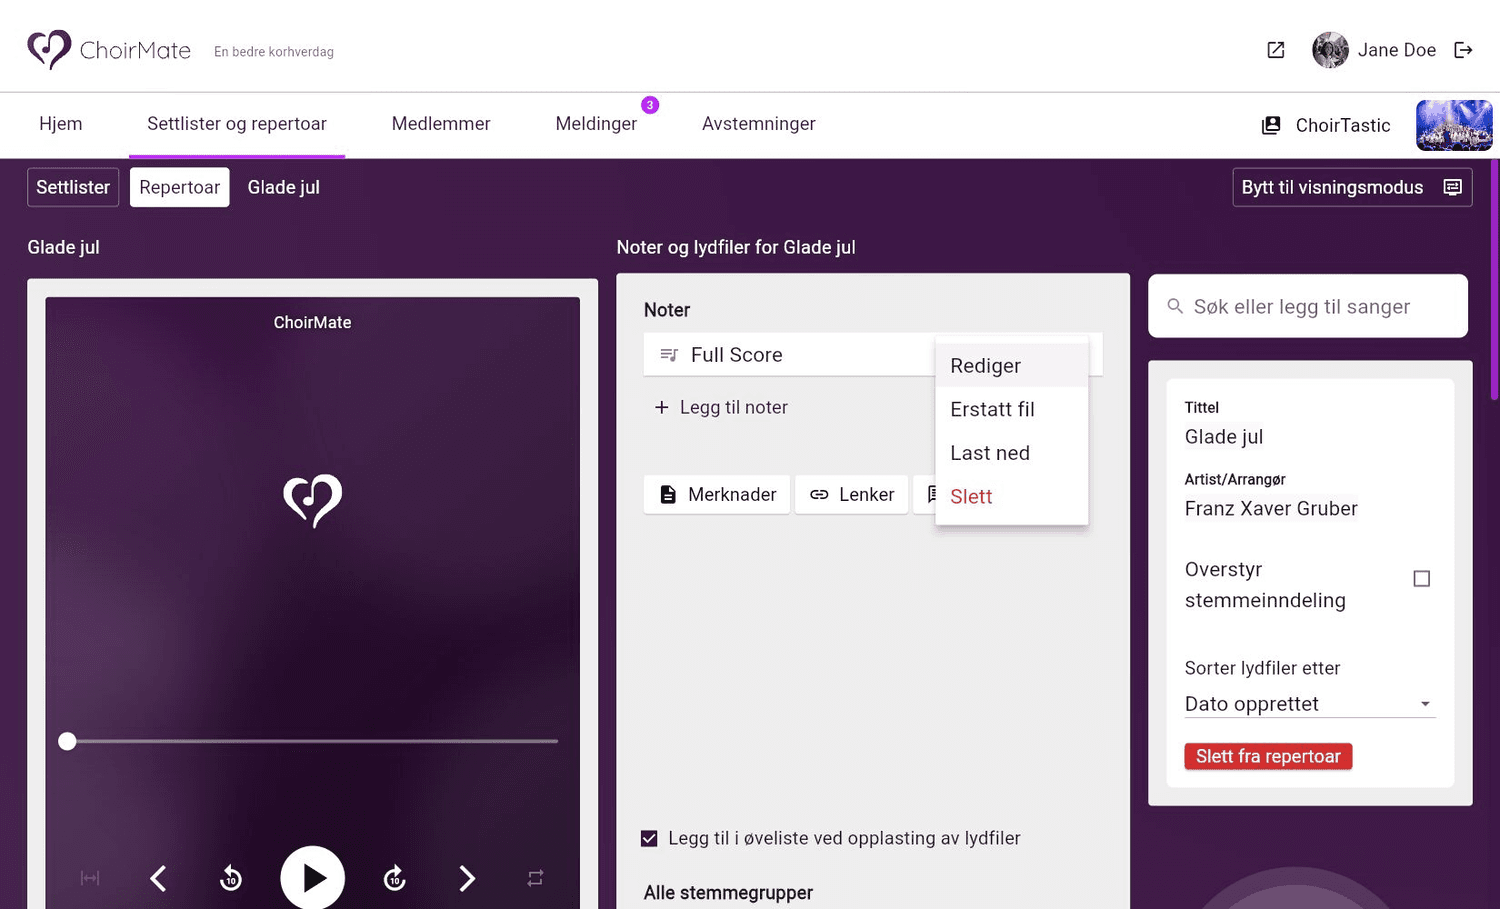Image resolution: width=1500 pixels, height=909 pixels.
Task: Switch to visningsmodus
Action: [1352, 187]
